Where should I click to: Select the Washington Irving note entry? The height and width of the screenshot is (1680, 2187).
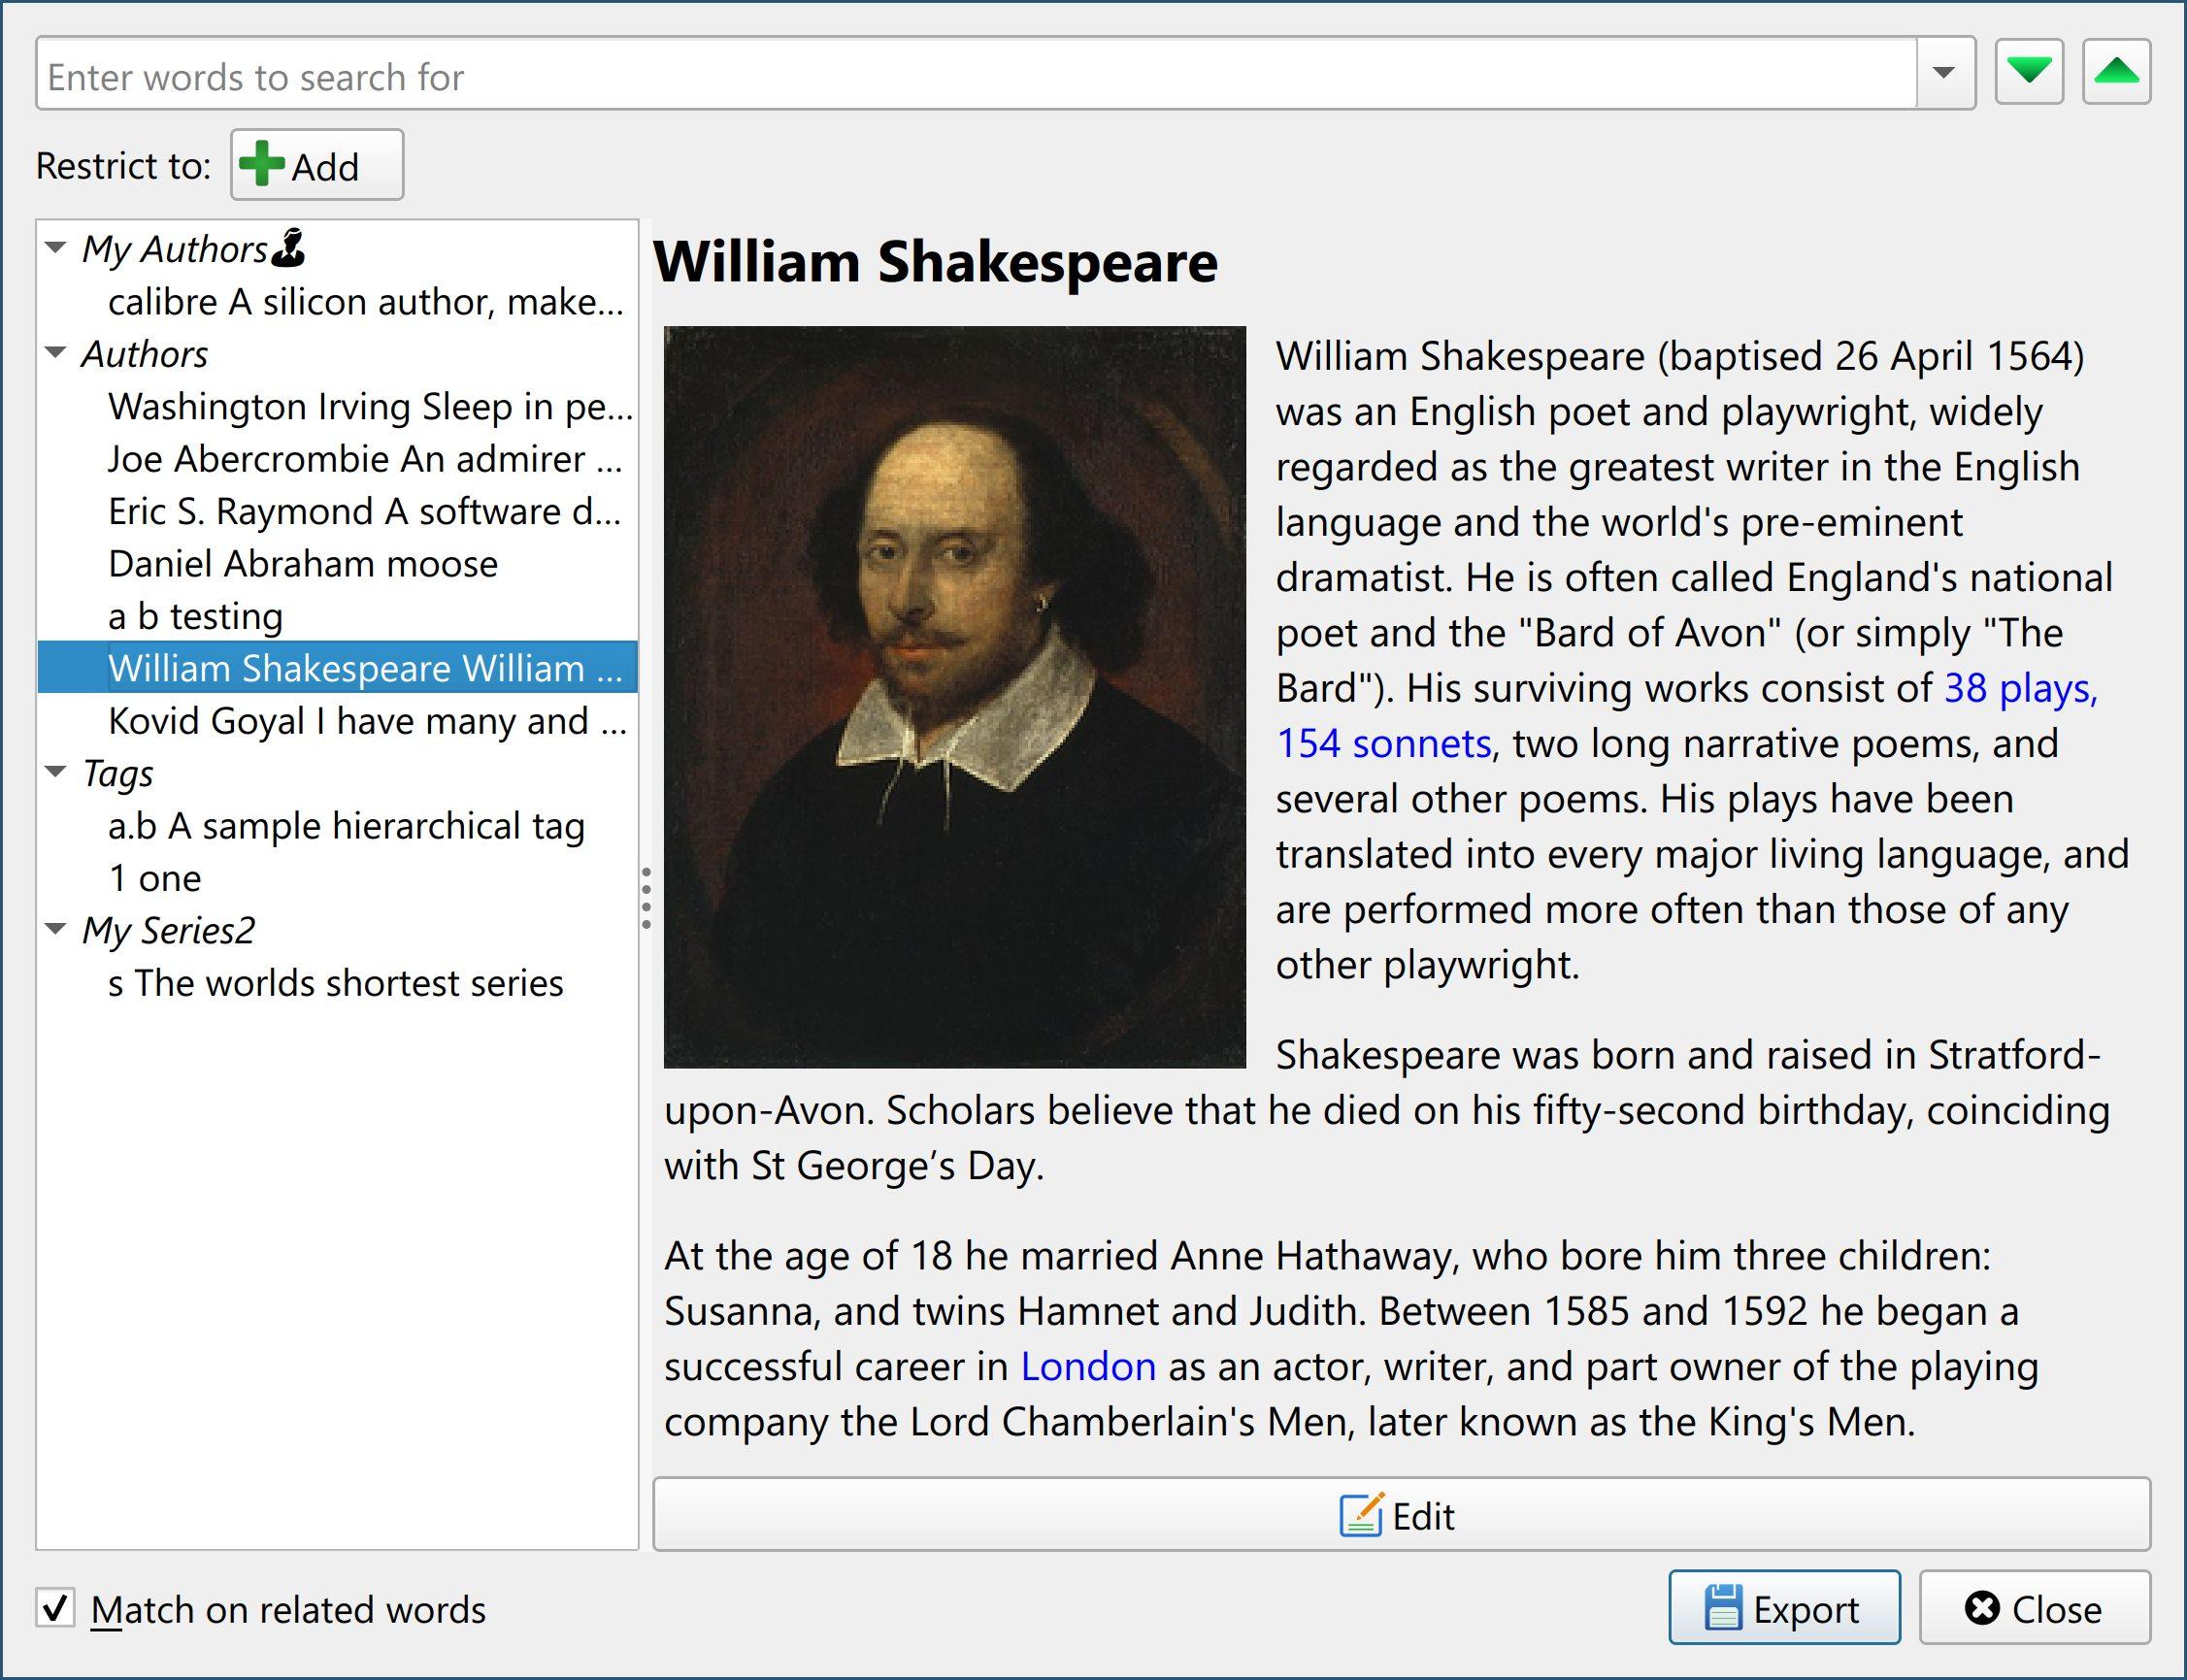[370, 407]
